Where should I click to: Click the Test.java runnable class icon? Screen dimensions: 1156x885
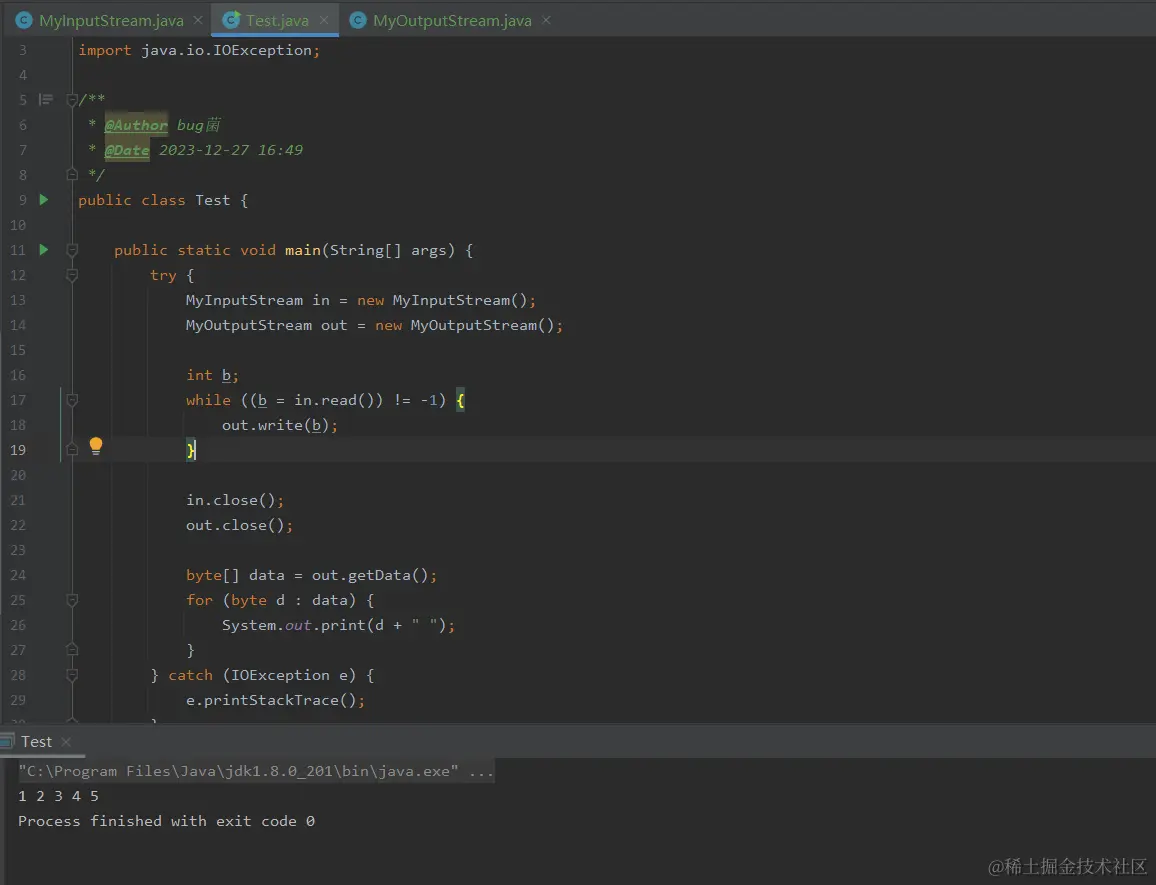tap(231, 21)
